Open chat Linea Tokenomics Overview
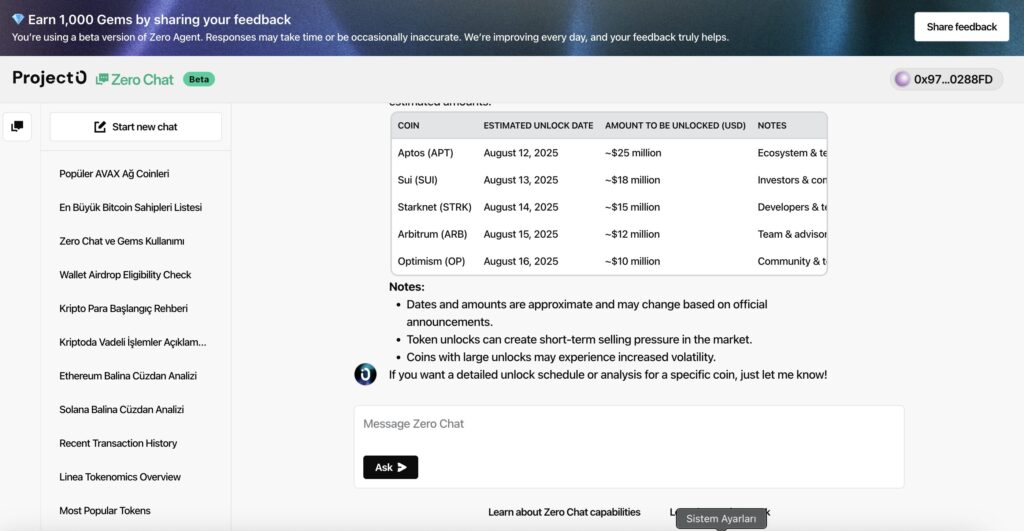This screenshot has width=1024, height=531. pyautogui.click(x=120, y=477)
